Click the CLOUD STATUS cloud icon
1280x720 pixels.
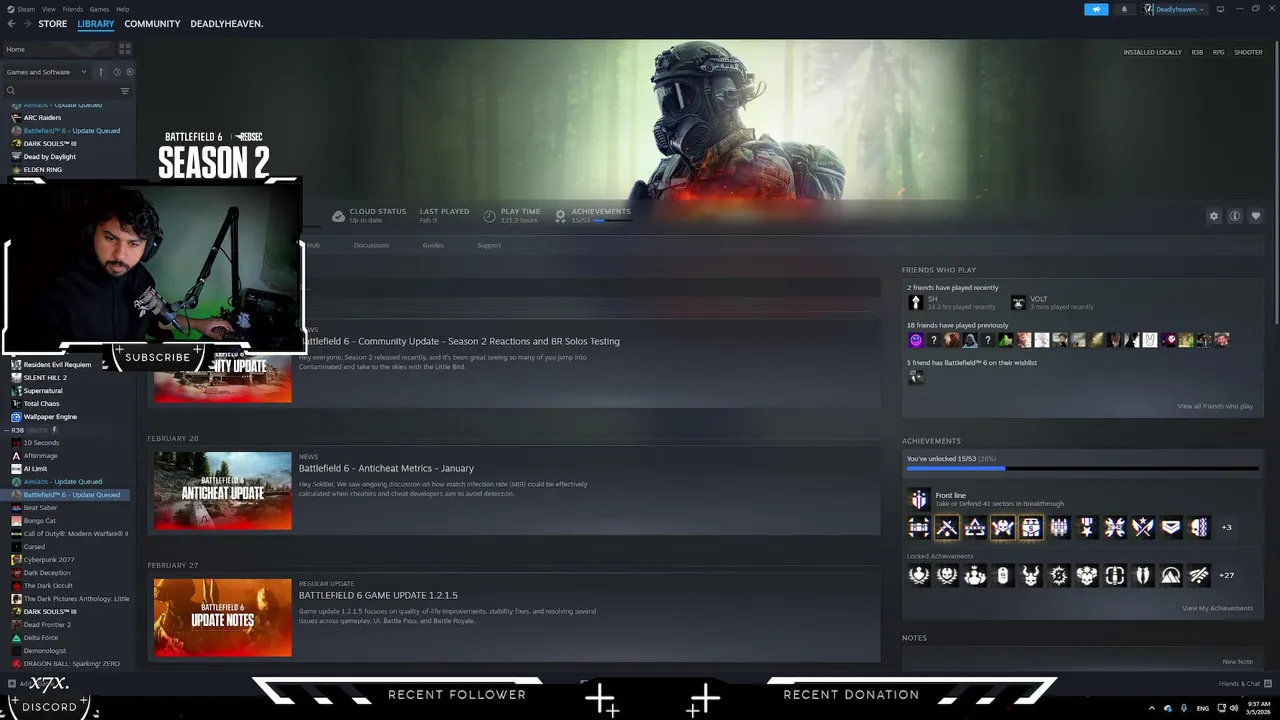(338, 216)
